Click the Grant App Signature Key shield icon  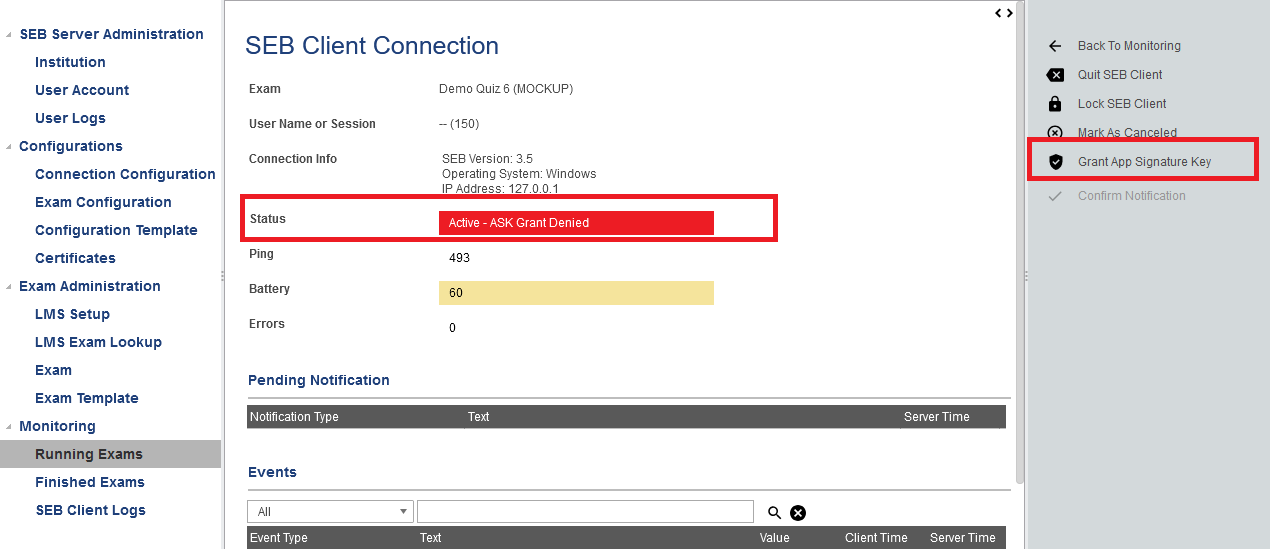point(1055,162)
